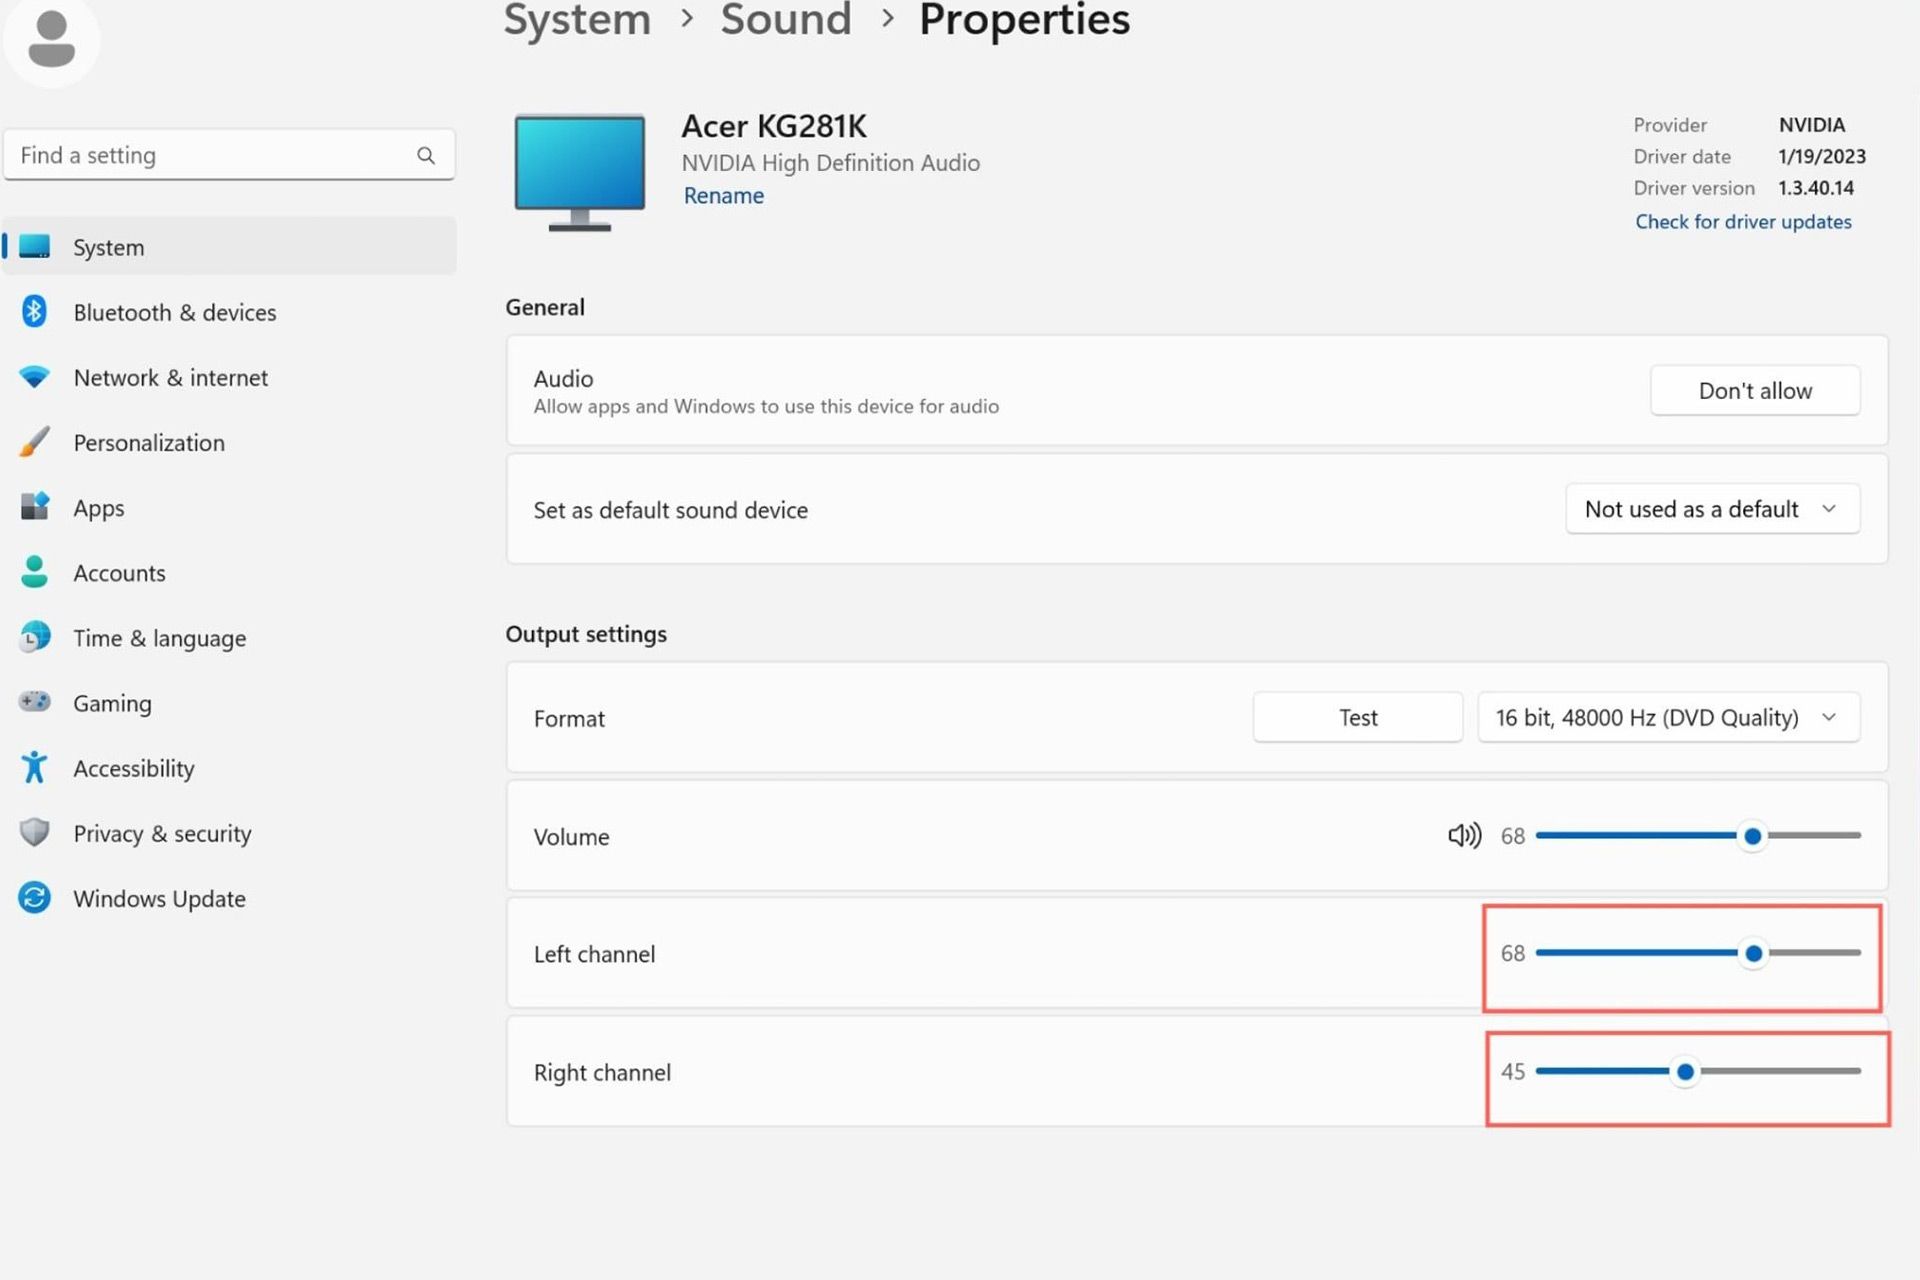Image resolution: width=1920 pixels, height=1280 pixels.
Task: Expand the default sound device dropdown
Action: coord(1711,507)
